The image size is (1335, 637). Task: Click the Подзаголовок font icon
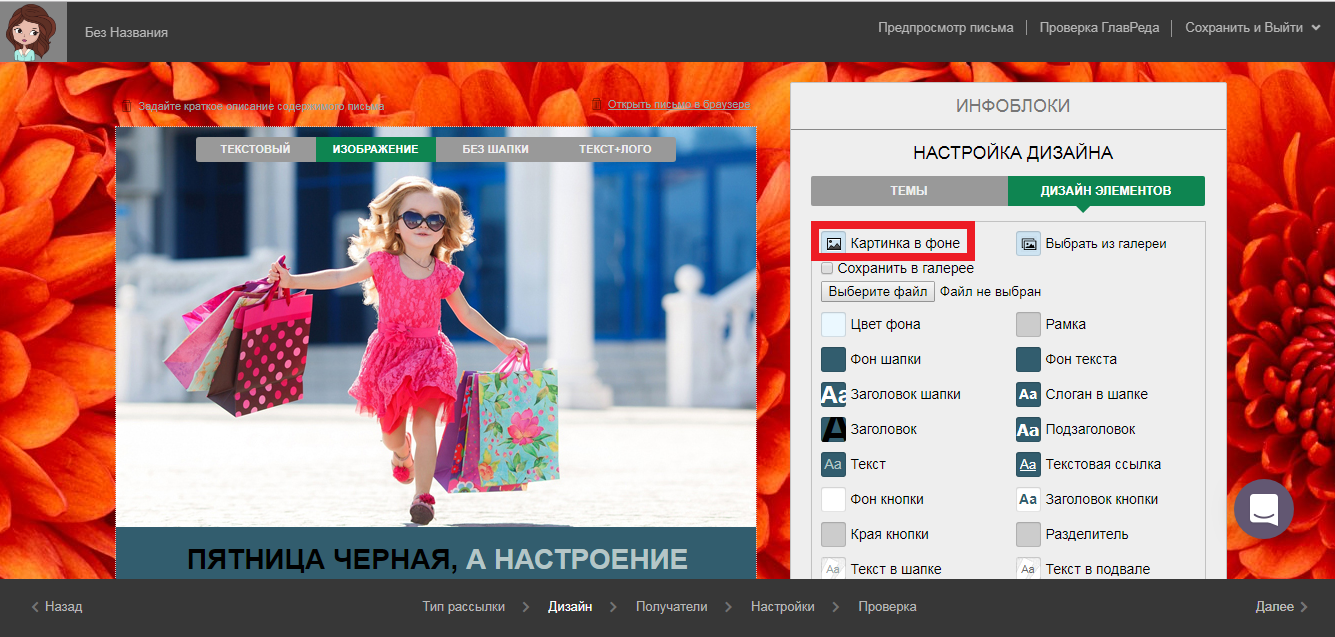pyautogui.click(x=1028, y=429)
